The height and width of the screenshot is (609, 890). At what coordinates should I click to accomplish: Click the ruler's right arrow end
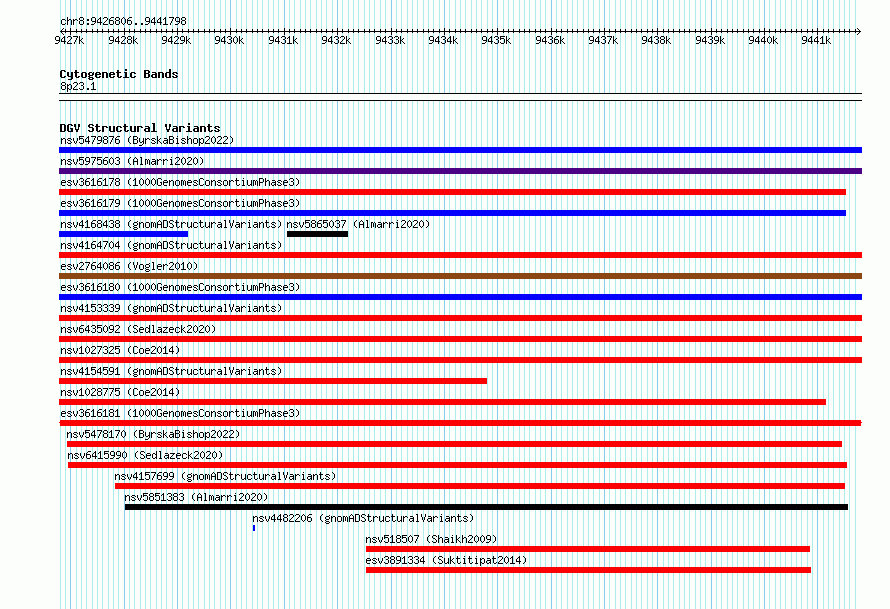pos(859,31)
